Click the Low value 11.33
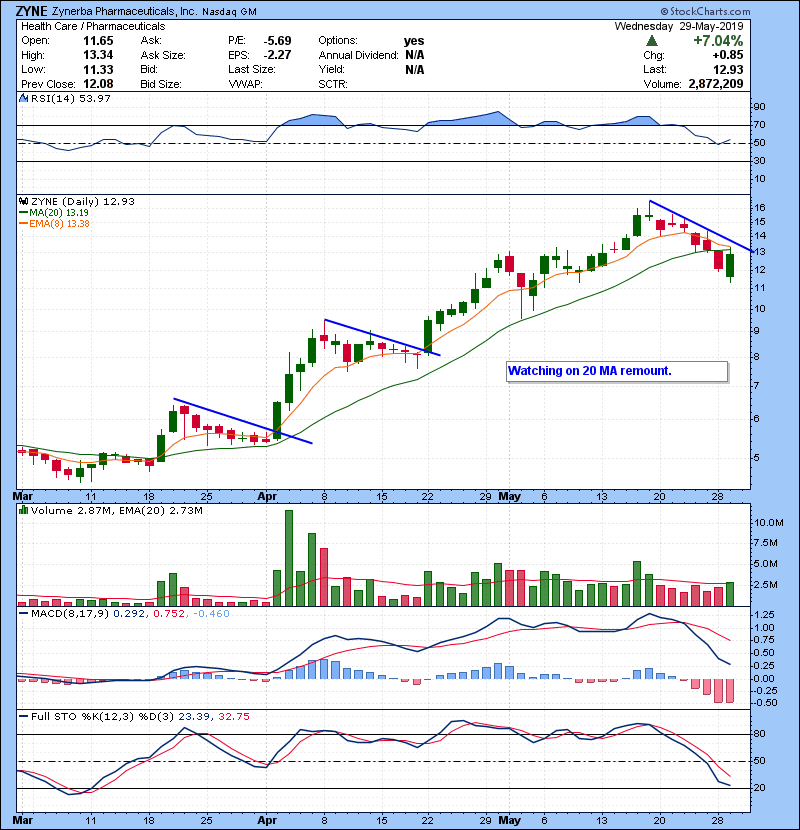The image size is (800, 830). [98, 69]
